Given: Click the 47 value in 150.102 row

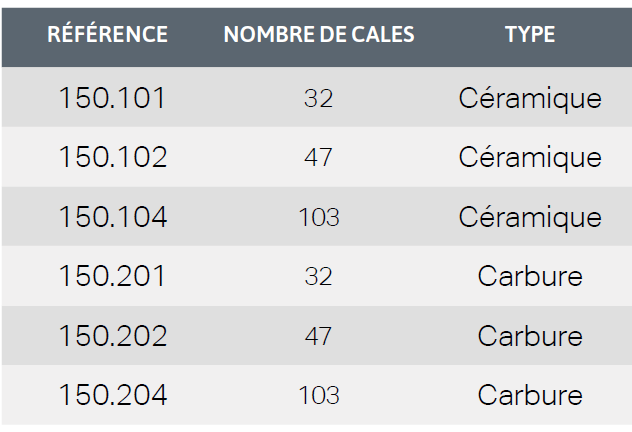Looking at the screenshot, I should (x=318, y=157).
